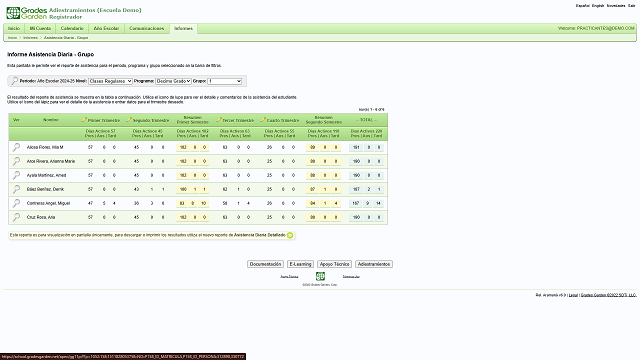This screenshot has width=640, height=360.
Task: Click Segundo Trimestre column header
Action: coord(151,120)
